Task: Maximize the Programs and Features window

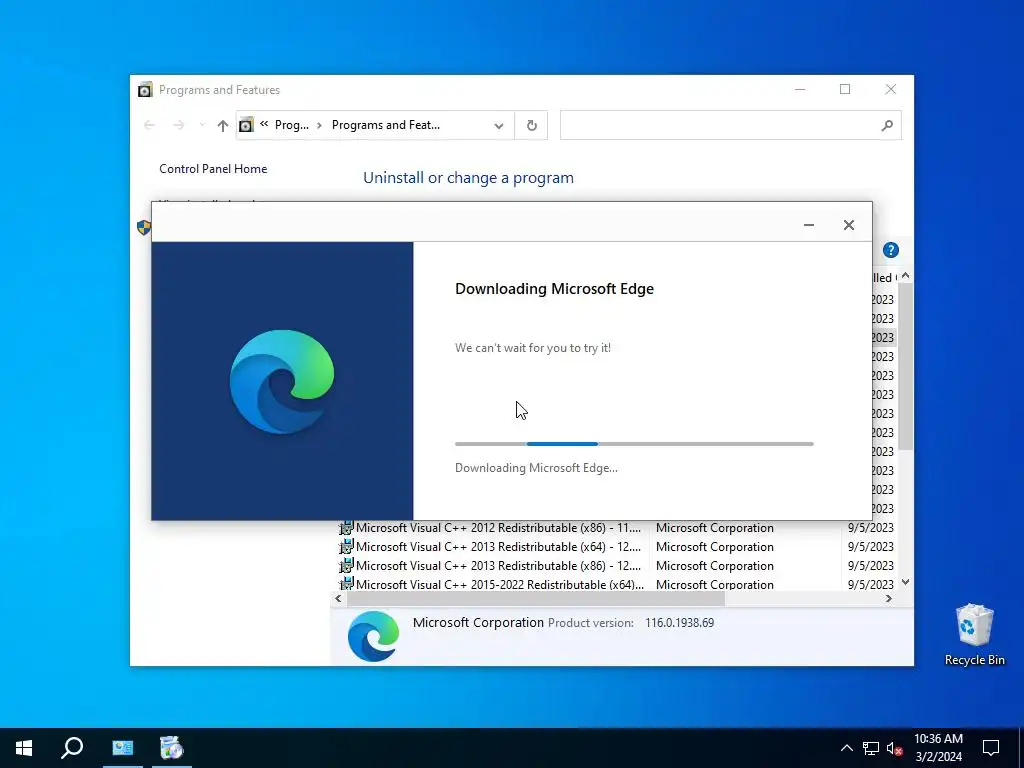Action: tap(845, 89)
